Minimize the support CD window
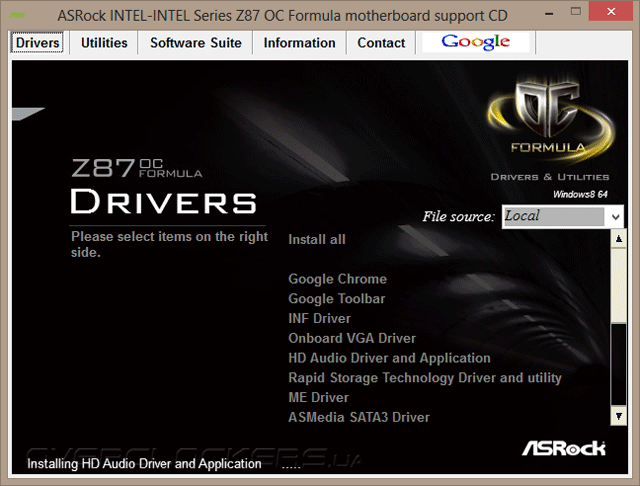Viewport: 640px width, 486px height. click(x=549, y=13)
